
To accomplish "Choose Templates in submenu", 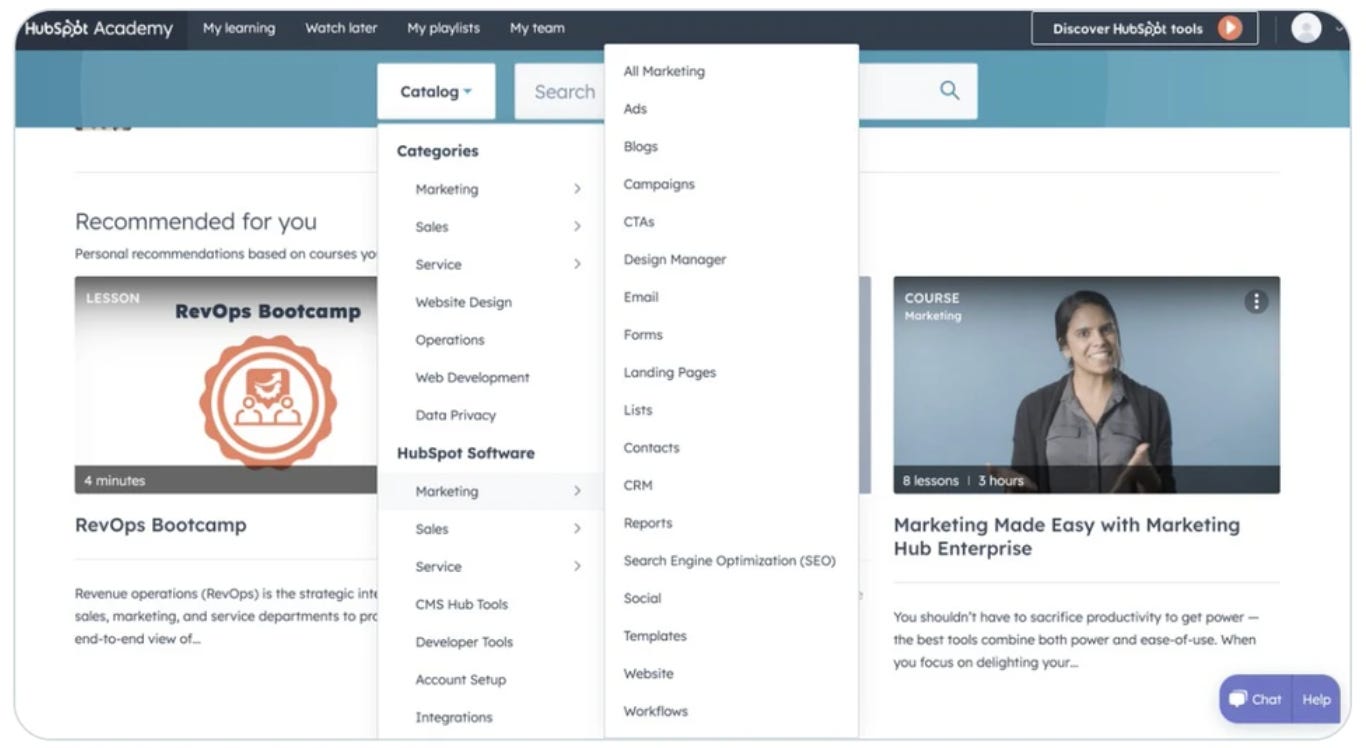I will click(x=655, y=636).
